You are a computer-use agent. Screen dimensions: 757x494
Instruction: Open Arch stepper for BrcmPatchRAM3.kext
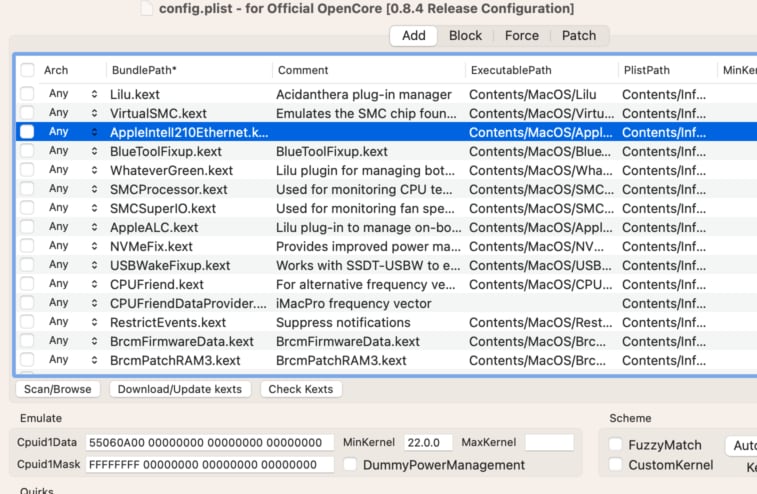pos(94,360)
